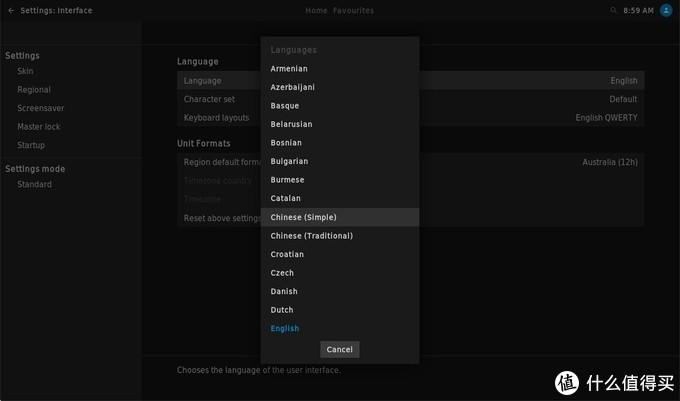
Task: Select Skin in the Settings sidebar
Action: click(25, 72)
